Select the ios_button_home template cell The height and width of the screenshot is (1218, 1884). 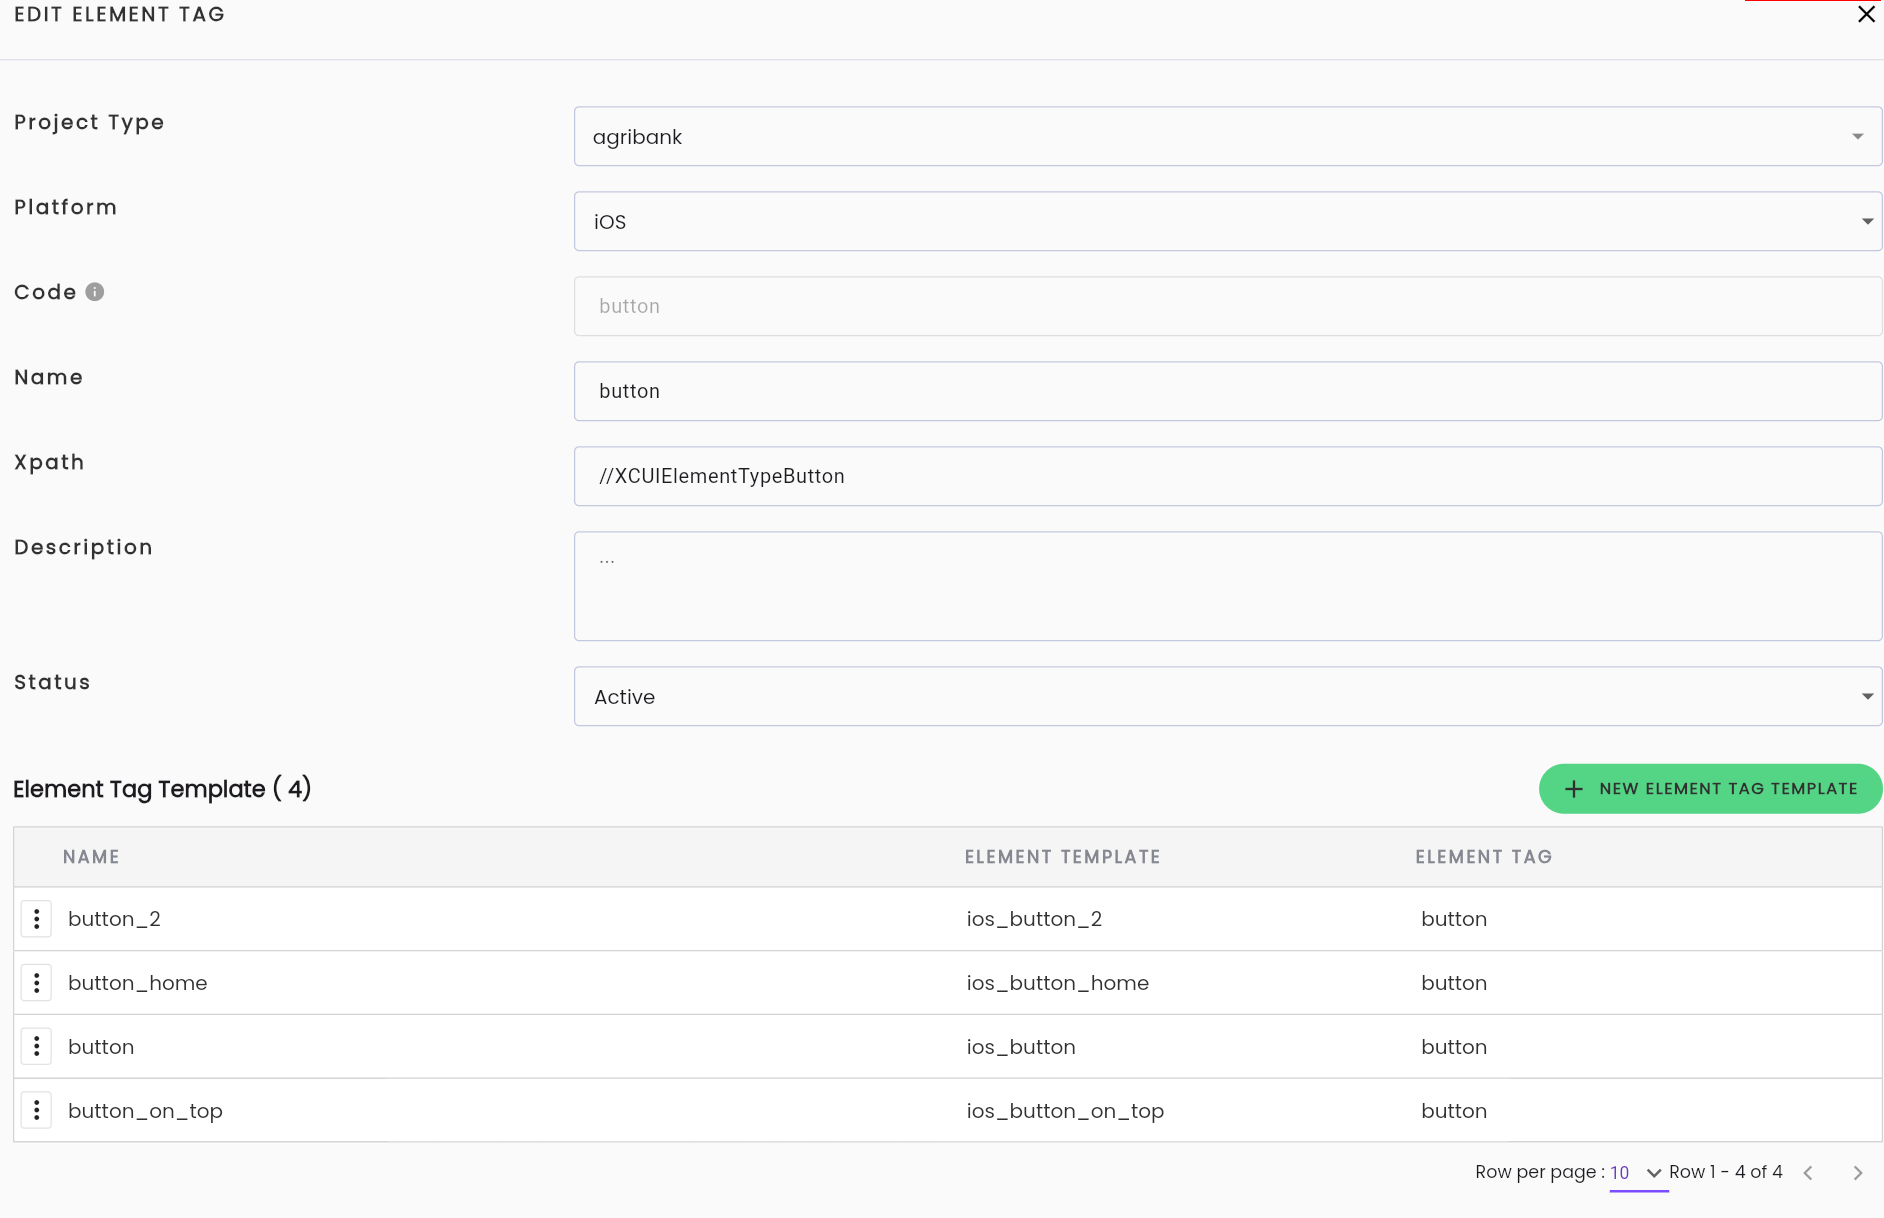pos(1058,983)
